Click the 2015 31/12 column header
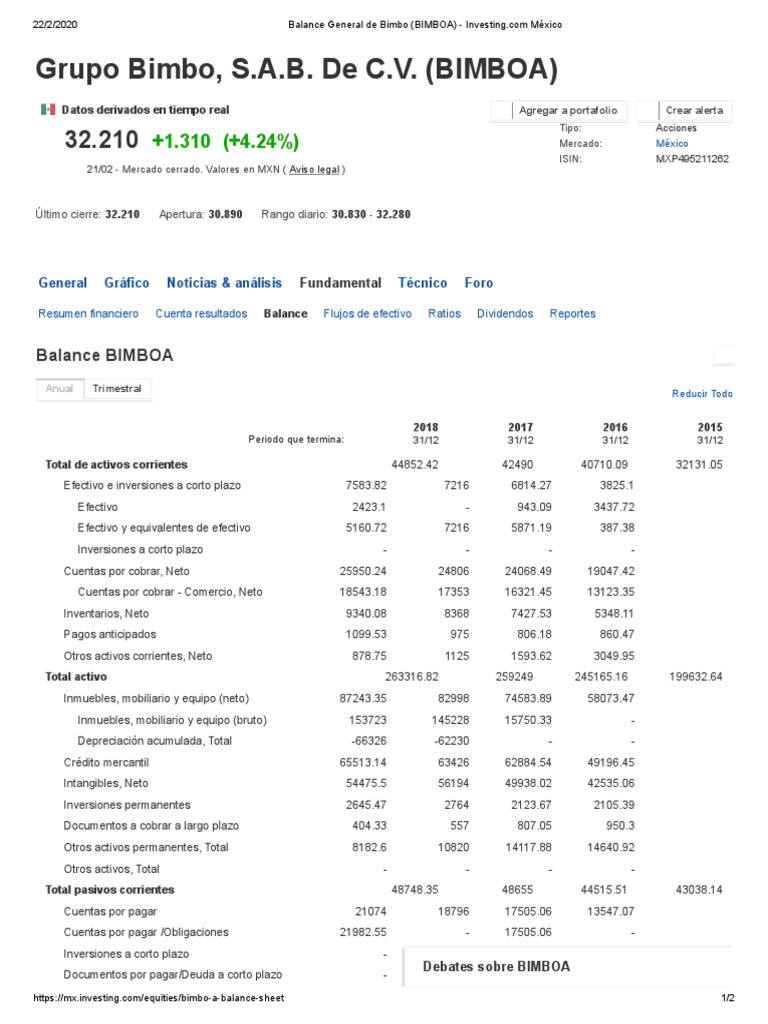Viewport: 768px width, 1024px height. point(710,433)
